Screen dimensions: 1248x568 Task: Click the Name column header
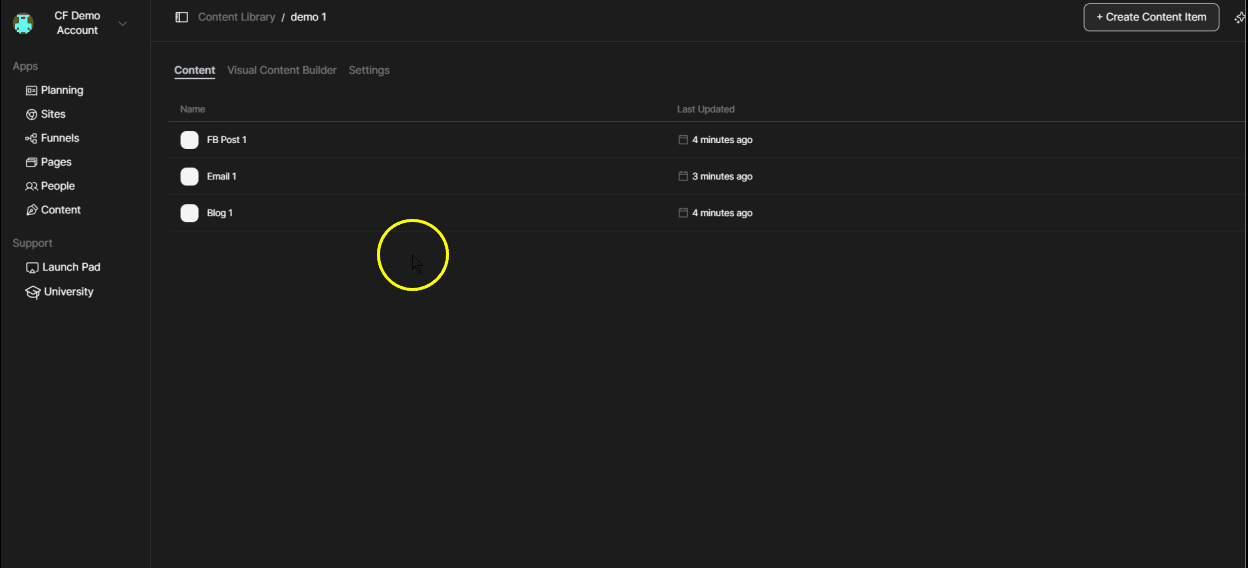(192, 109)
